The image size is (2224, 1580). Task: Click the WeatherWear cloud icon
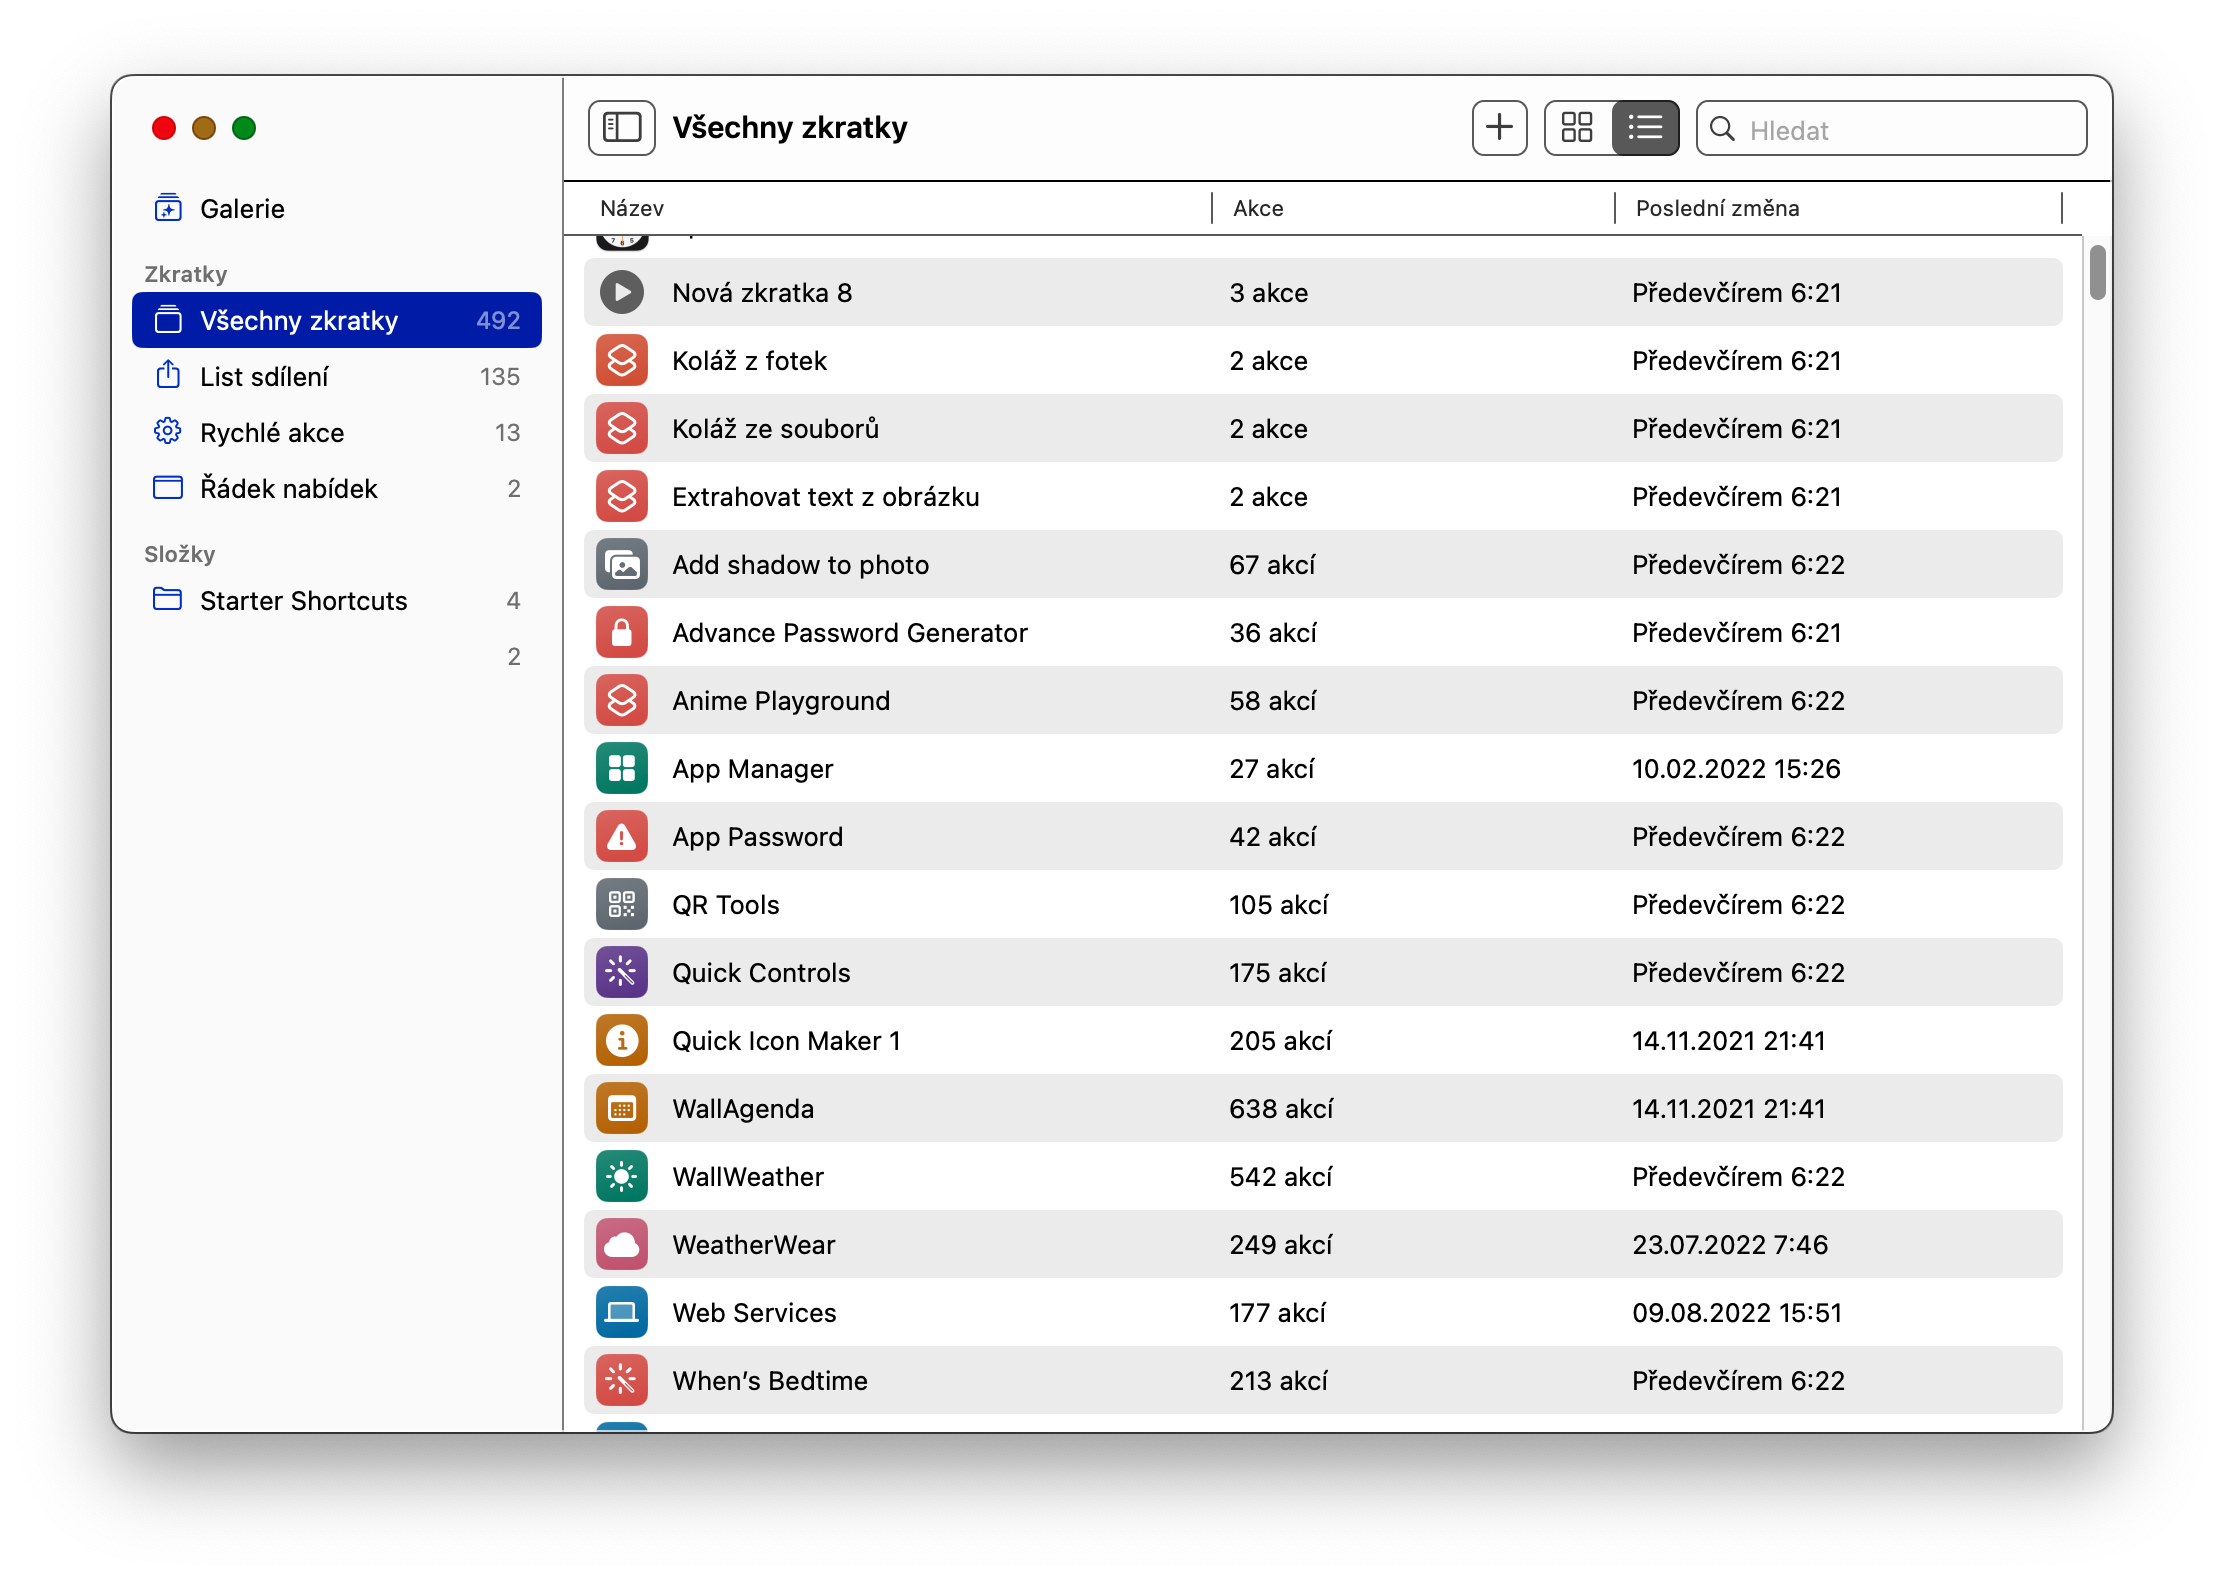[x=622, y=1245]
